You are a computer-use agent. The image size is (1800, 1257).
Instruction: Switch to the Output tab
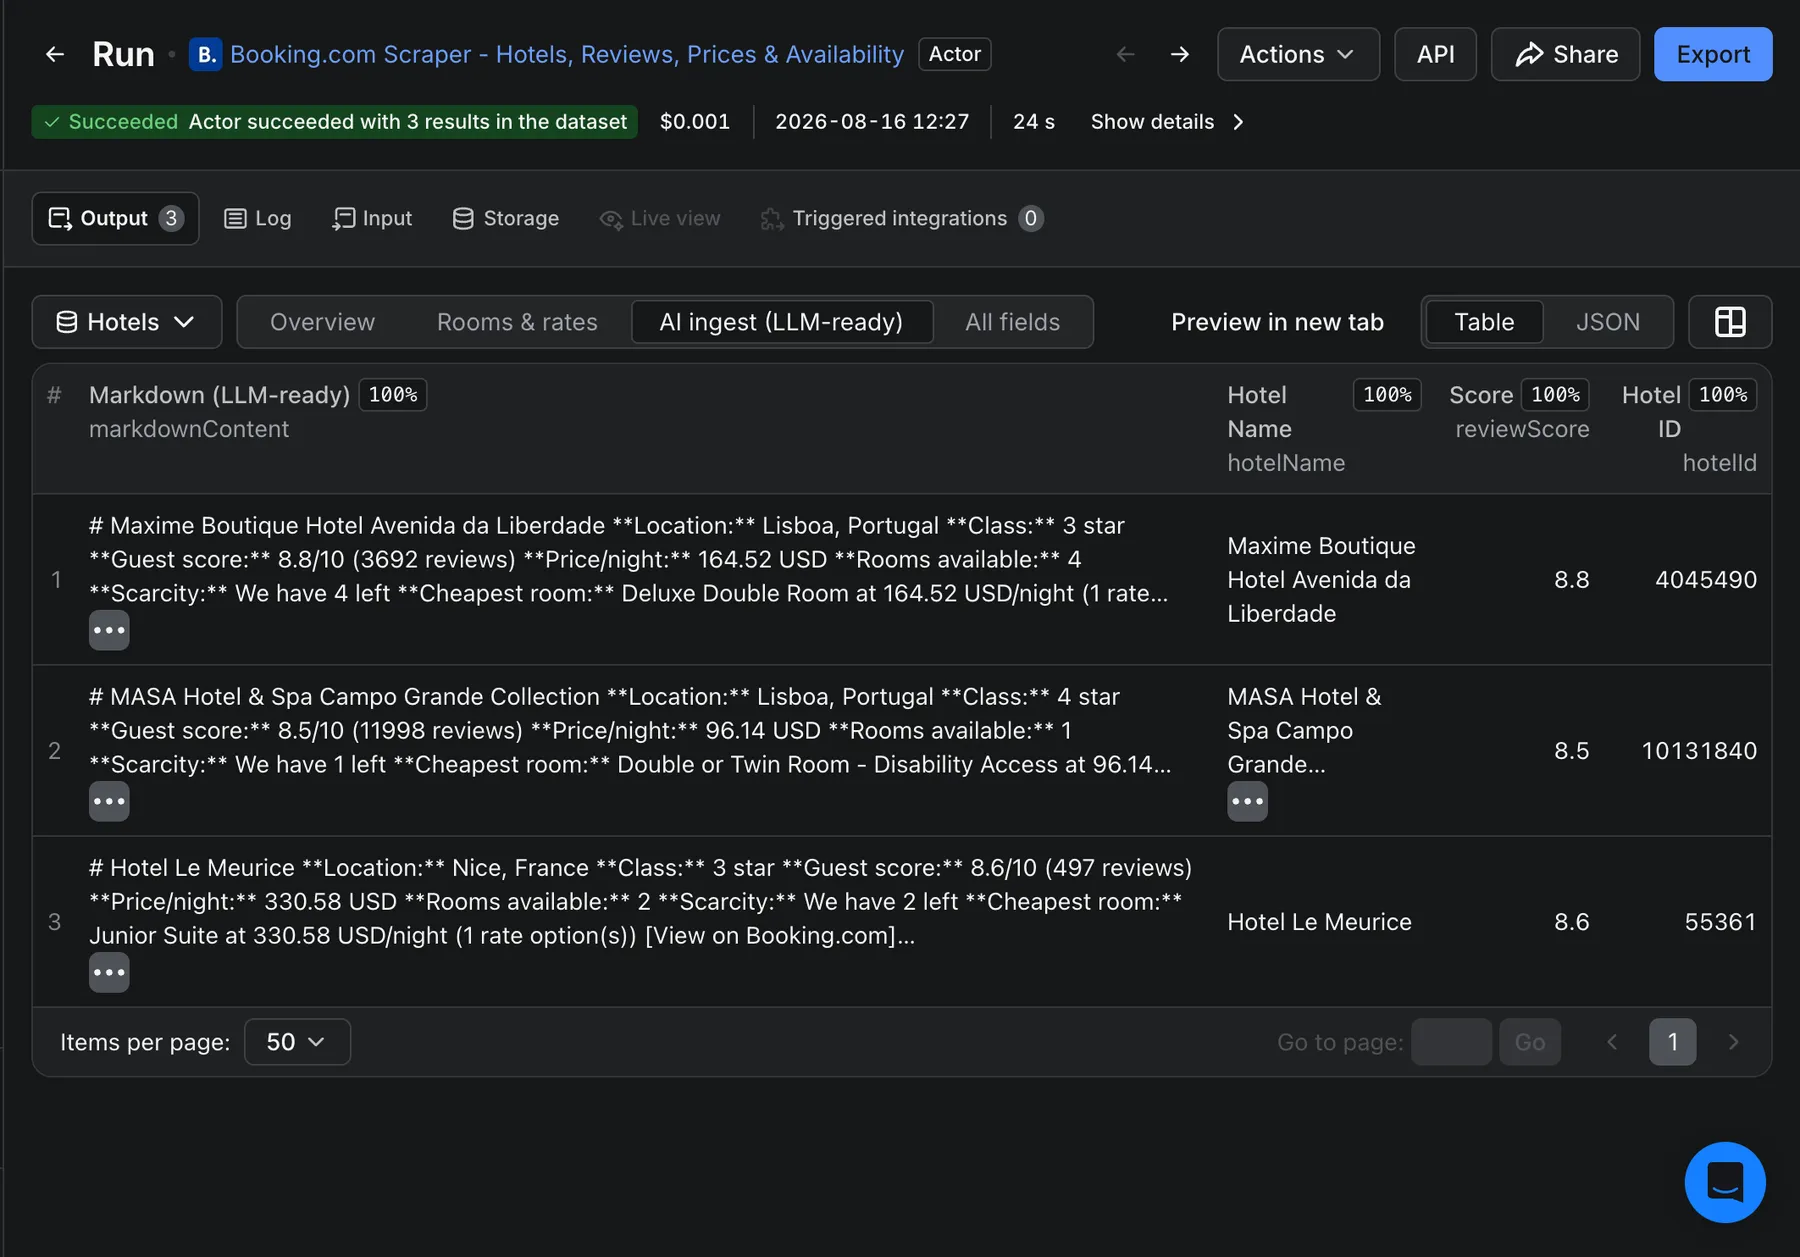coord(115,218)
